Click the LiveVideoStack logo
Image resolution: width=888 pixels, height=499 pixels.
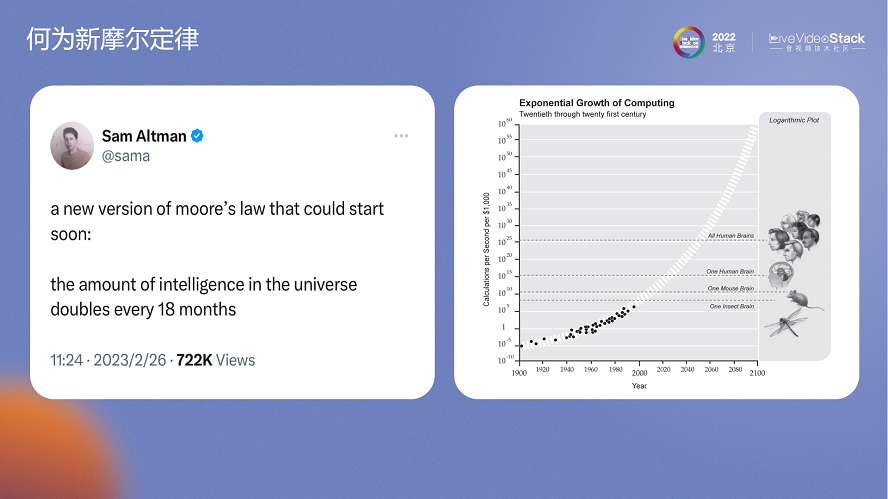coord(816,42)
